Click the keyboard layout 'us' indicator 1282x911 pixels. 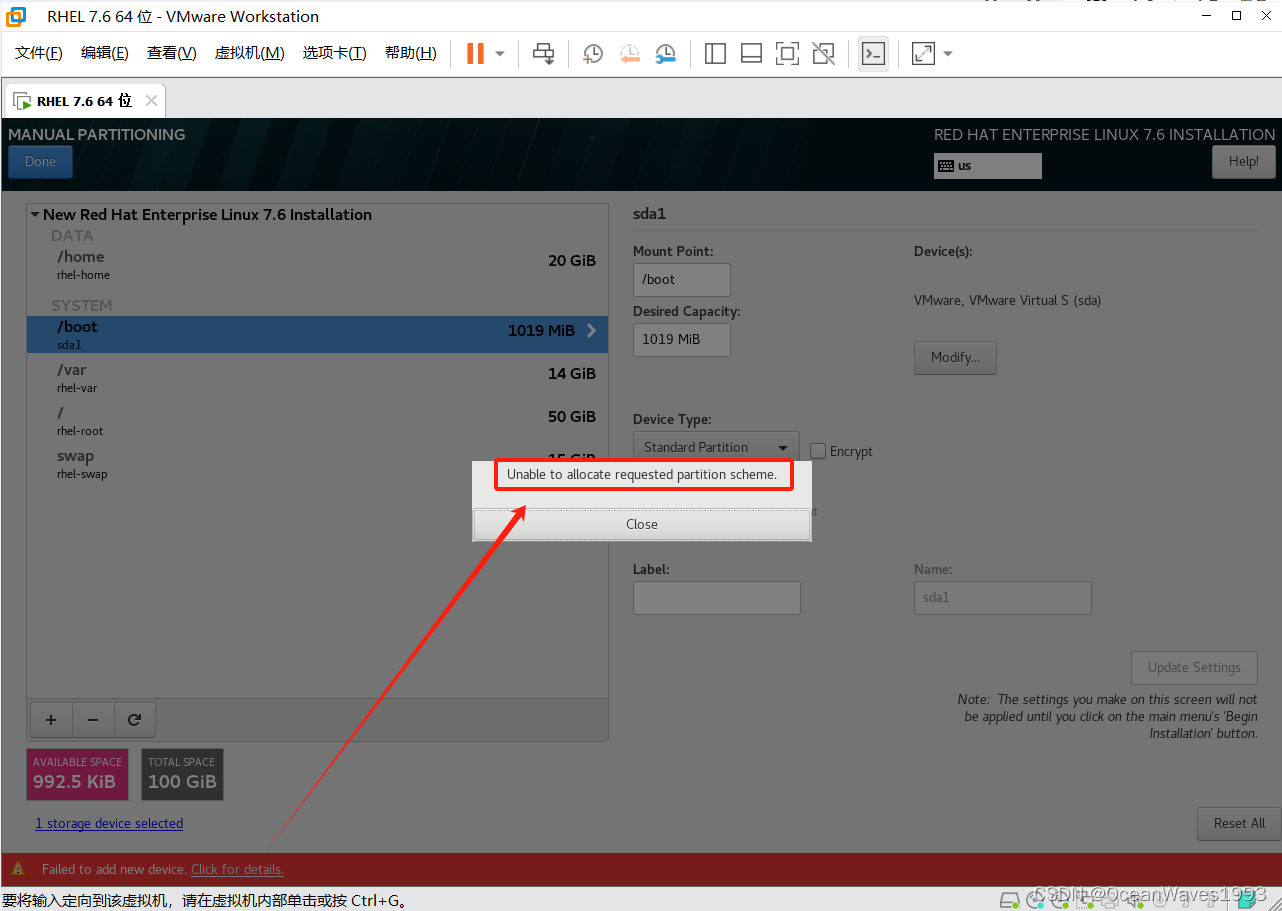(988, 166)
